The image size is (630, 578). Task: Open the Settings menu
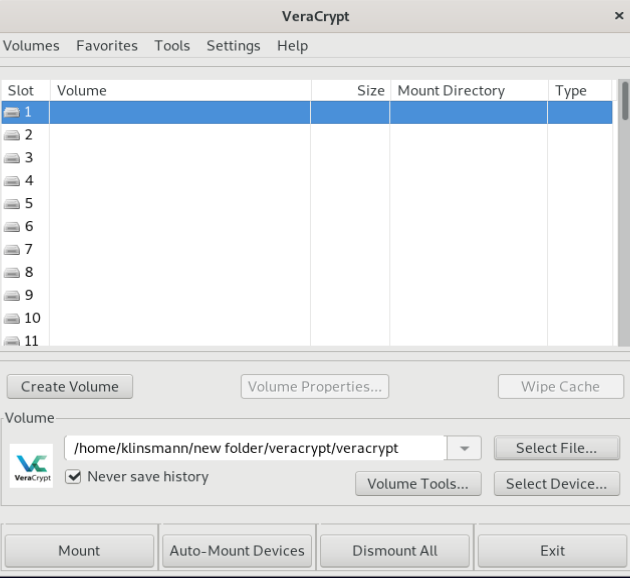click(233, 46)
